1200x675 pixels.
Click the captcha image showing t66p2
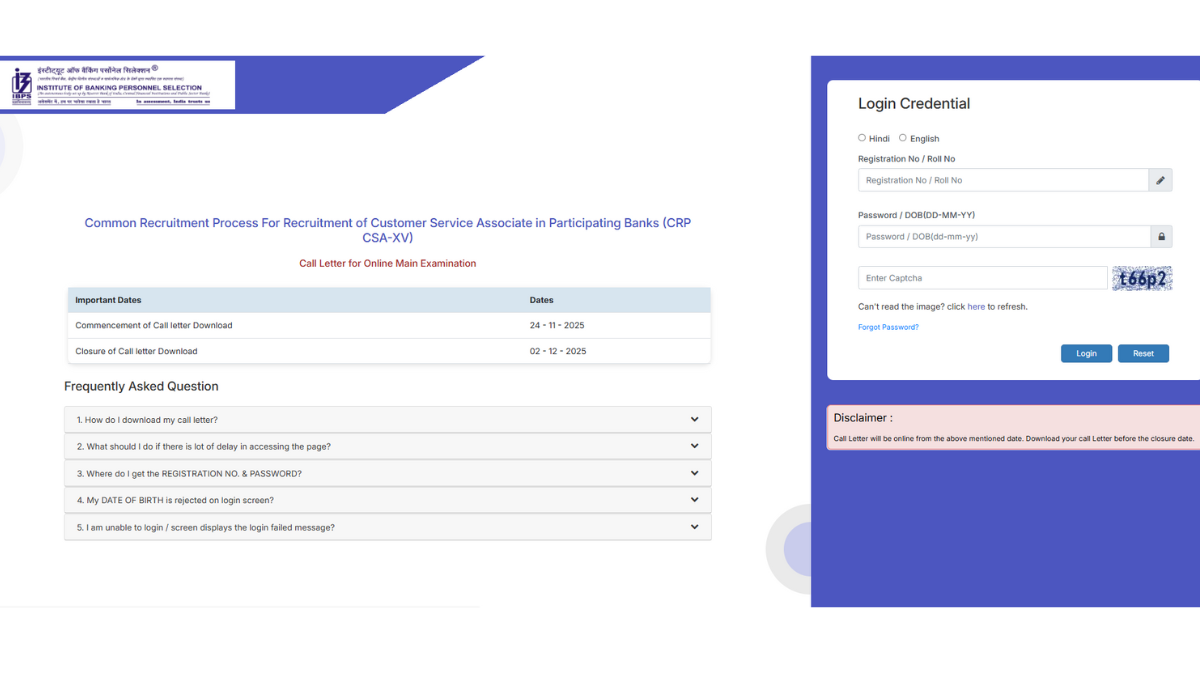(1141, 278)
